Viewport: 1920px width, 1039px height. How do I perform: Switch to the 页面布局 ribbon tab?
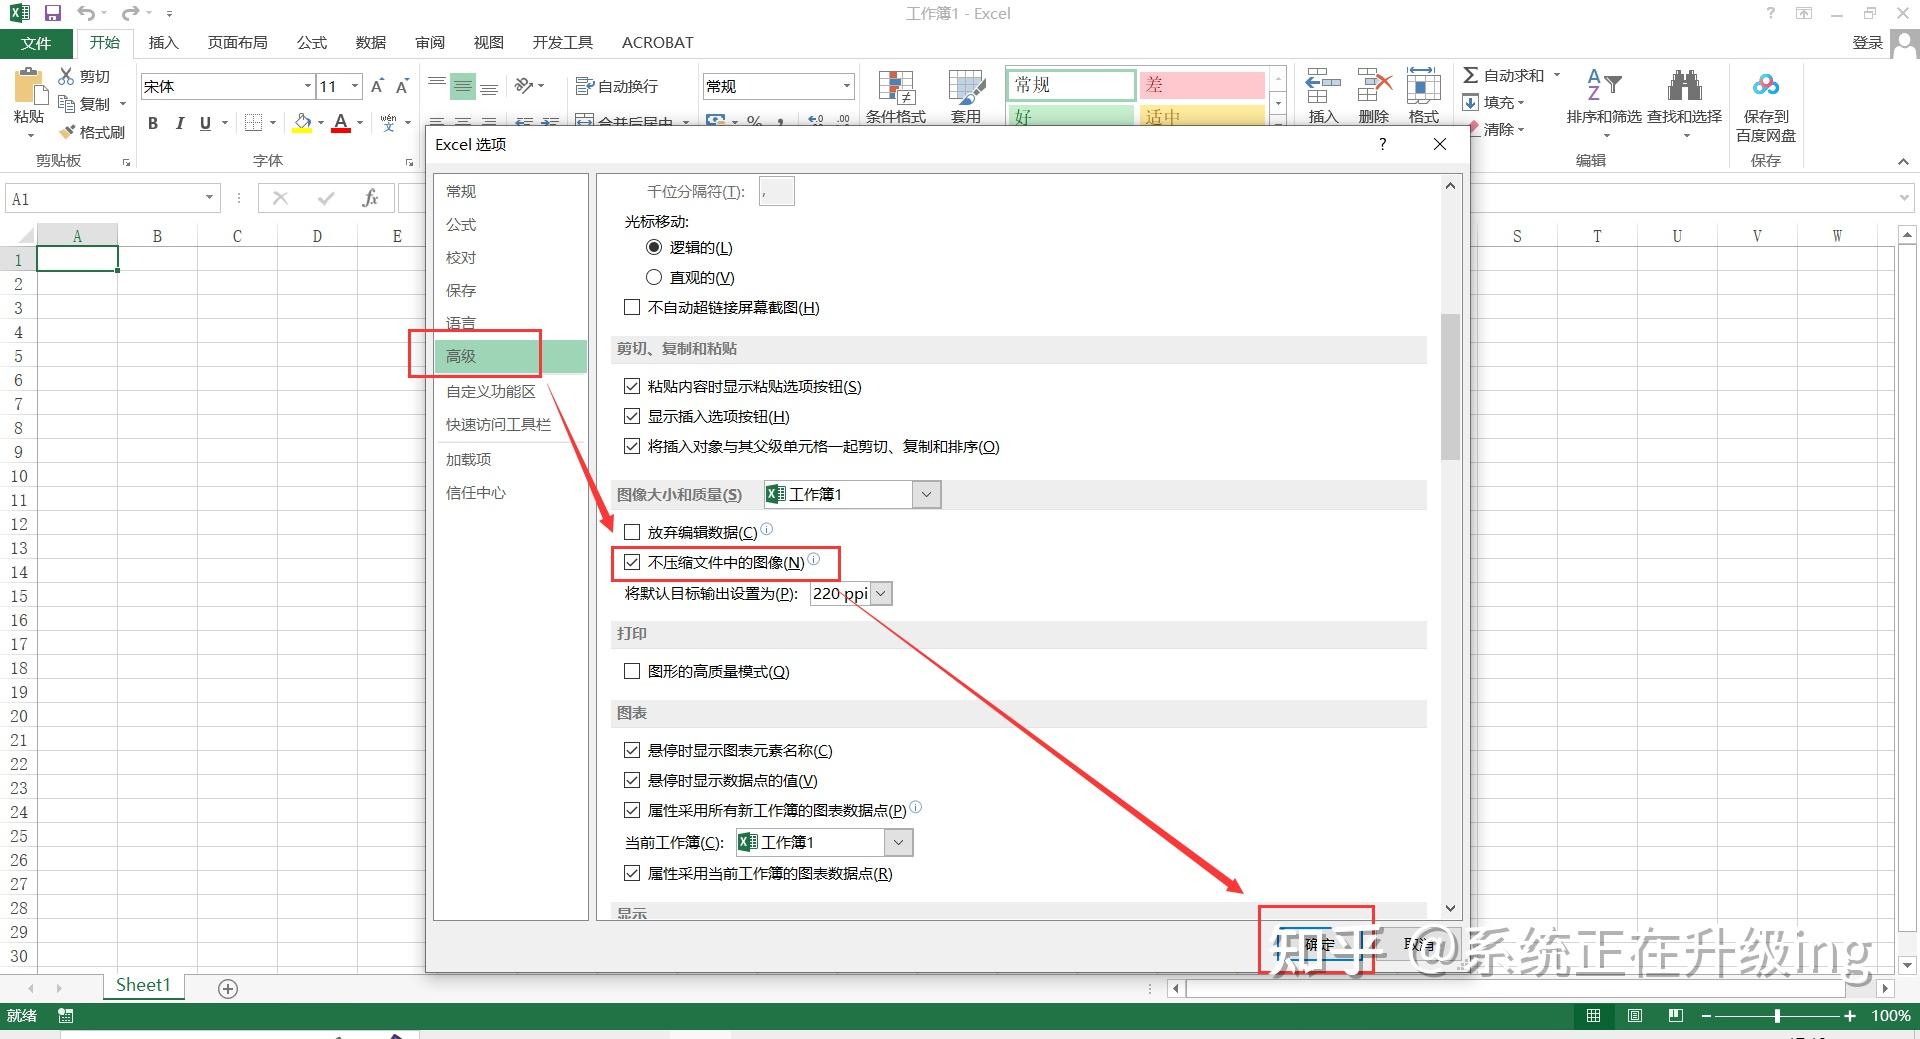[x=238, y=42]
